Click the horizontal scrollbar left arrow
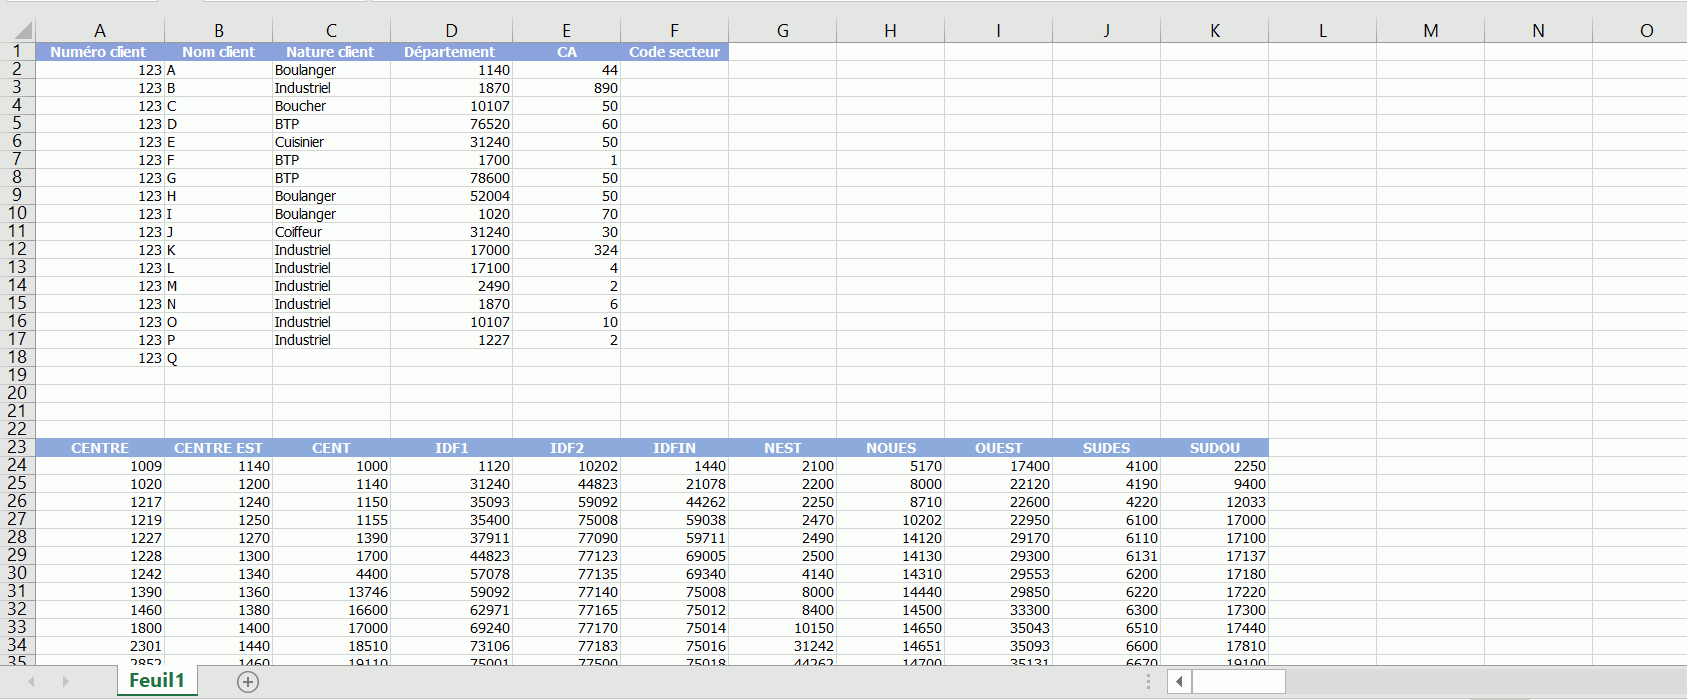 click(1179, 682)
